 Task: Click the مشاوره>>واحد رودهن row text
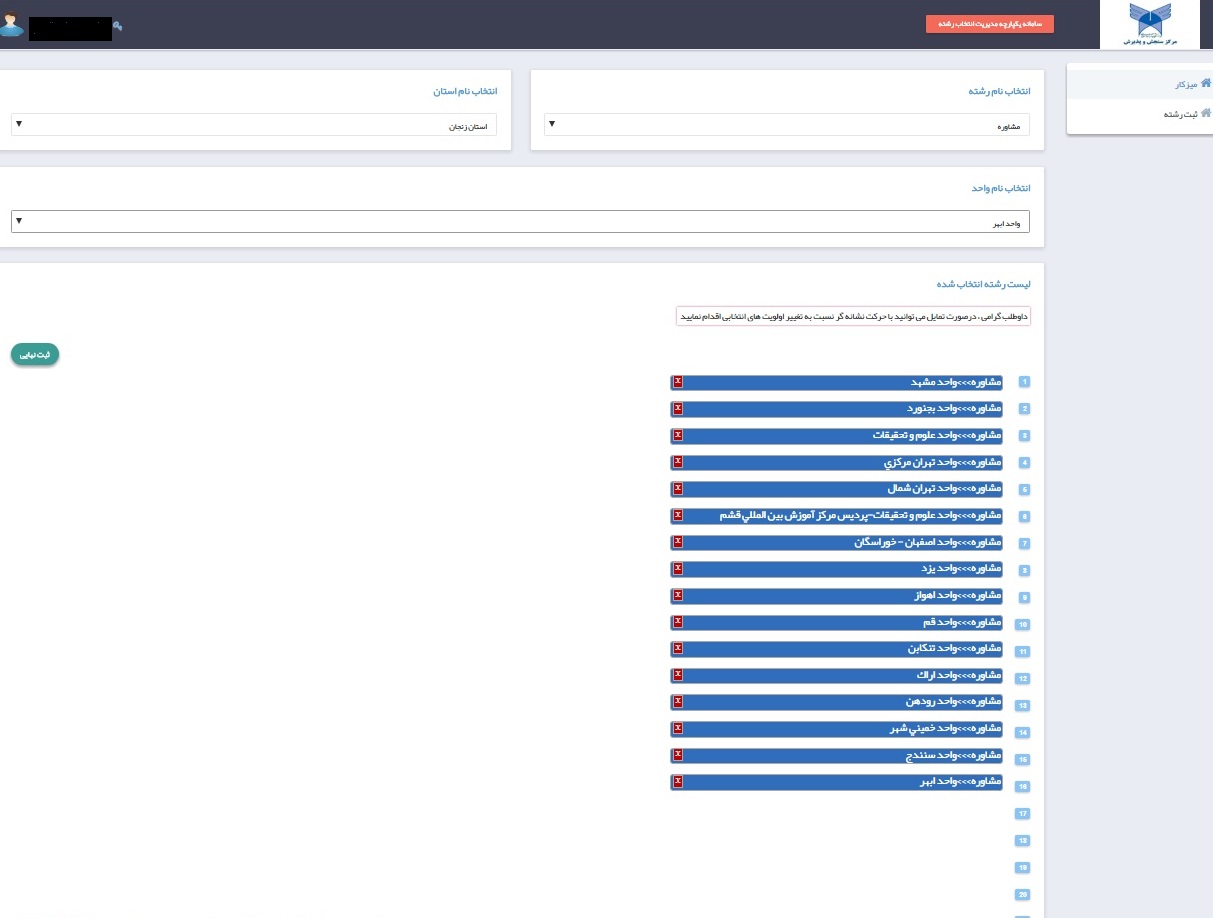(x=955, y=702)
